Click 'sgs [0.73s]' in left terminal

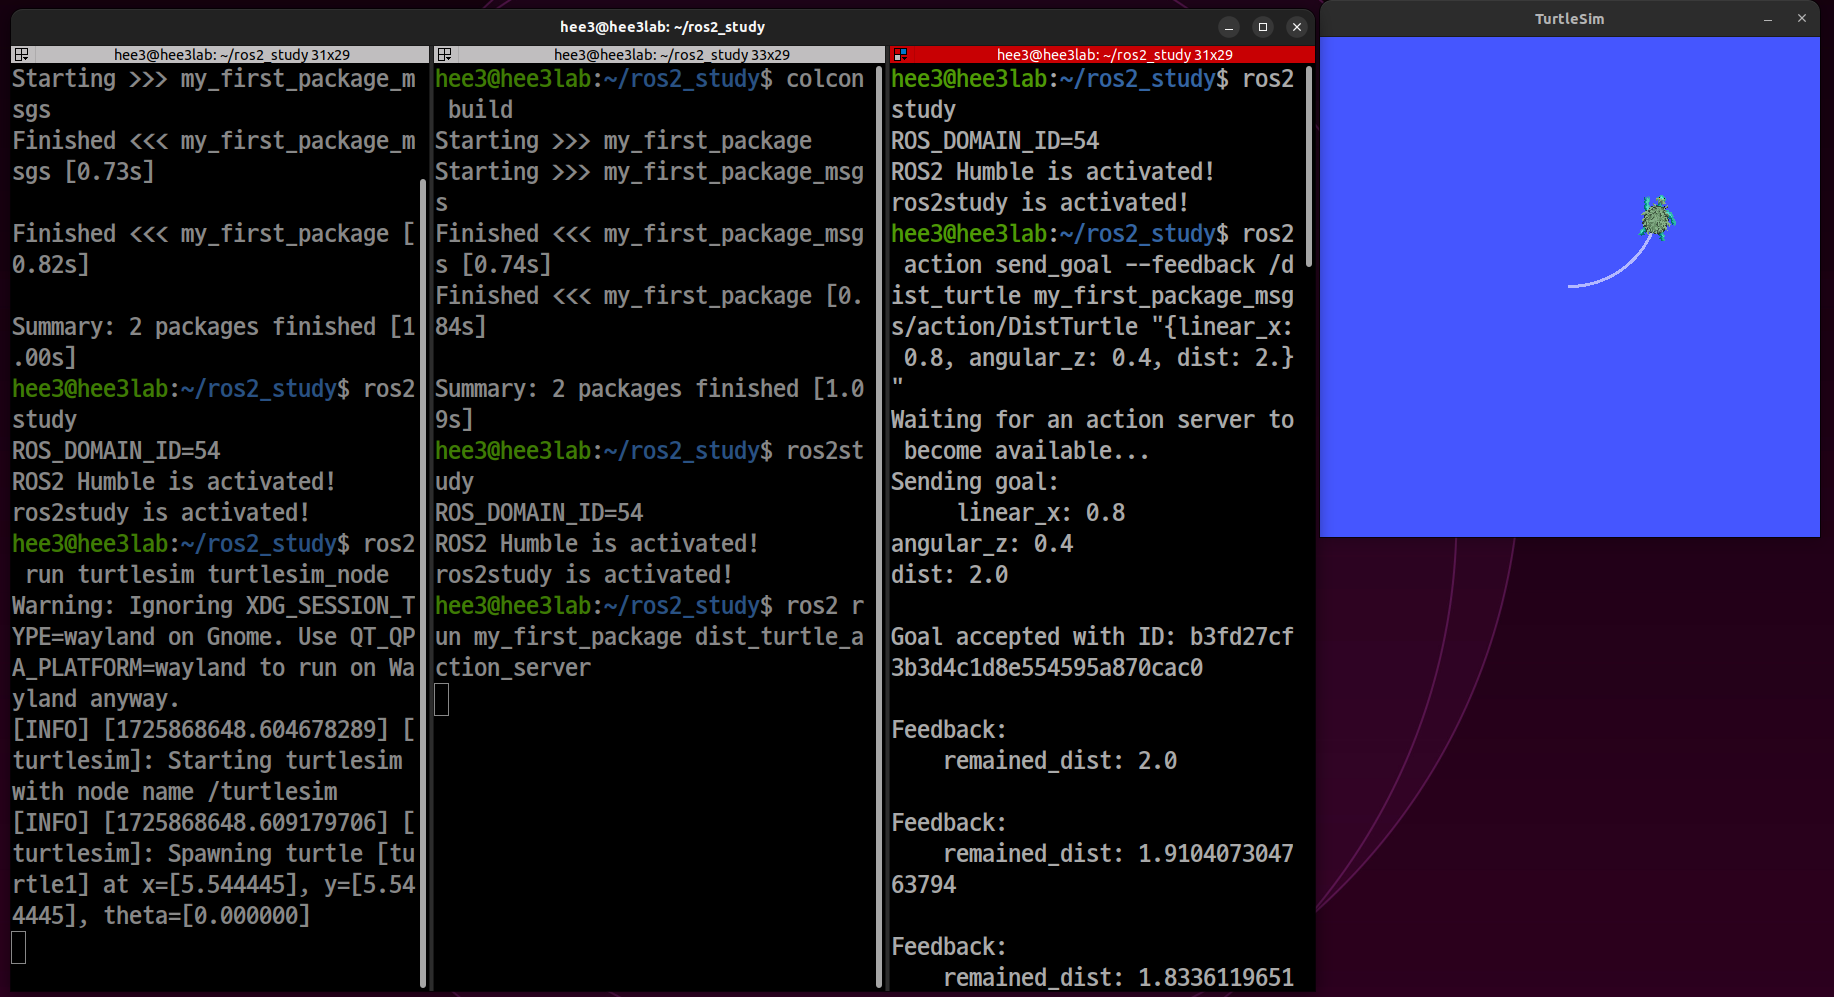pyautogui.click(x=84, y=172)
